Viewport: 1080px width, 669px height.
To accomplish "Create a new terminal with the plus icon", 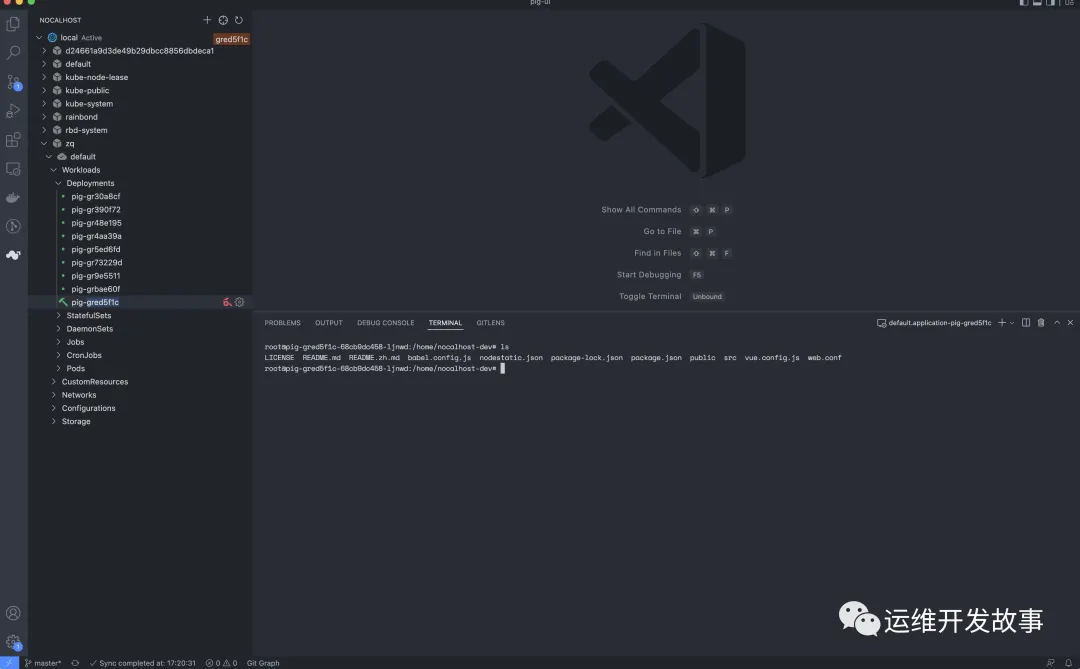I will [1002, 322].
